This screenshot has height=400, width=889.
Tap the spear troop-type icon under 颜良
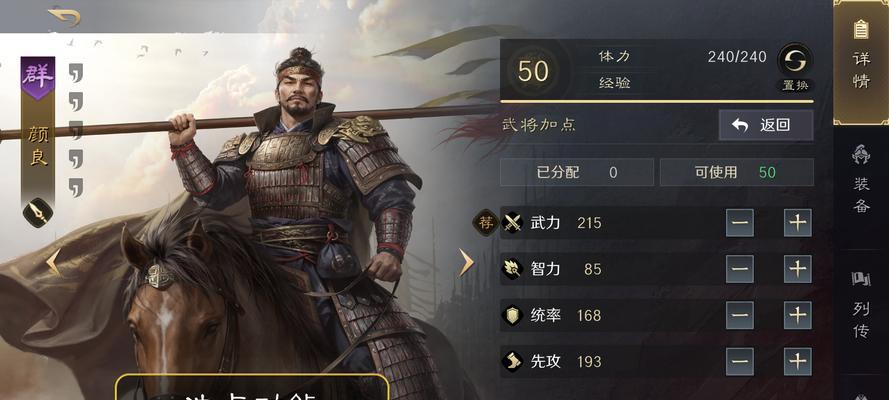[x=38, y=213]
